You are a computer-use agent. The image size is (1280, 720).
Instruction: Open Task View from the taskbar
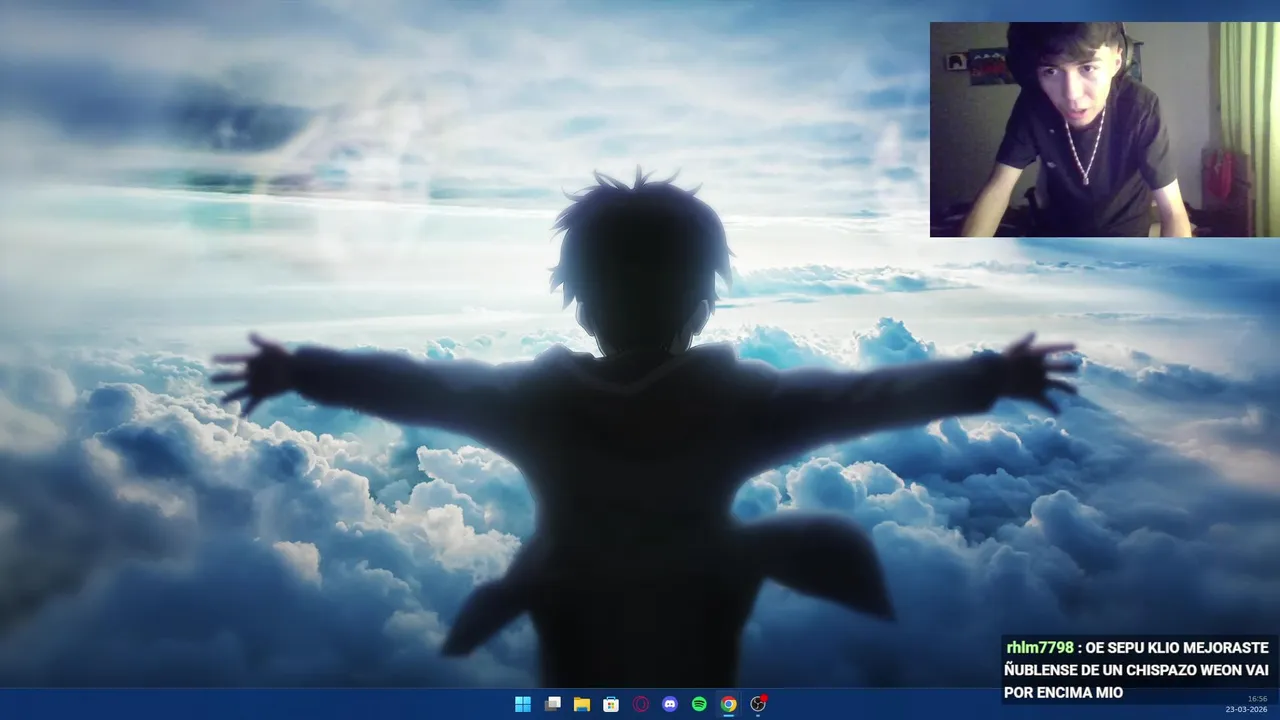coord(552,704)
